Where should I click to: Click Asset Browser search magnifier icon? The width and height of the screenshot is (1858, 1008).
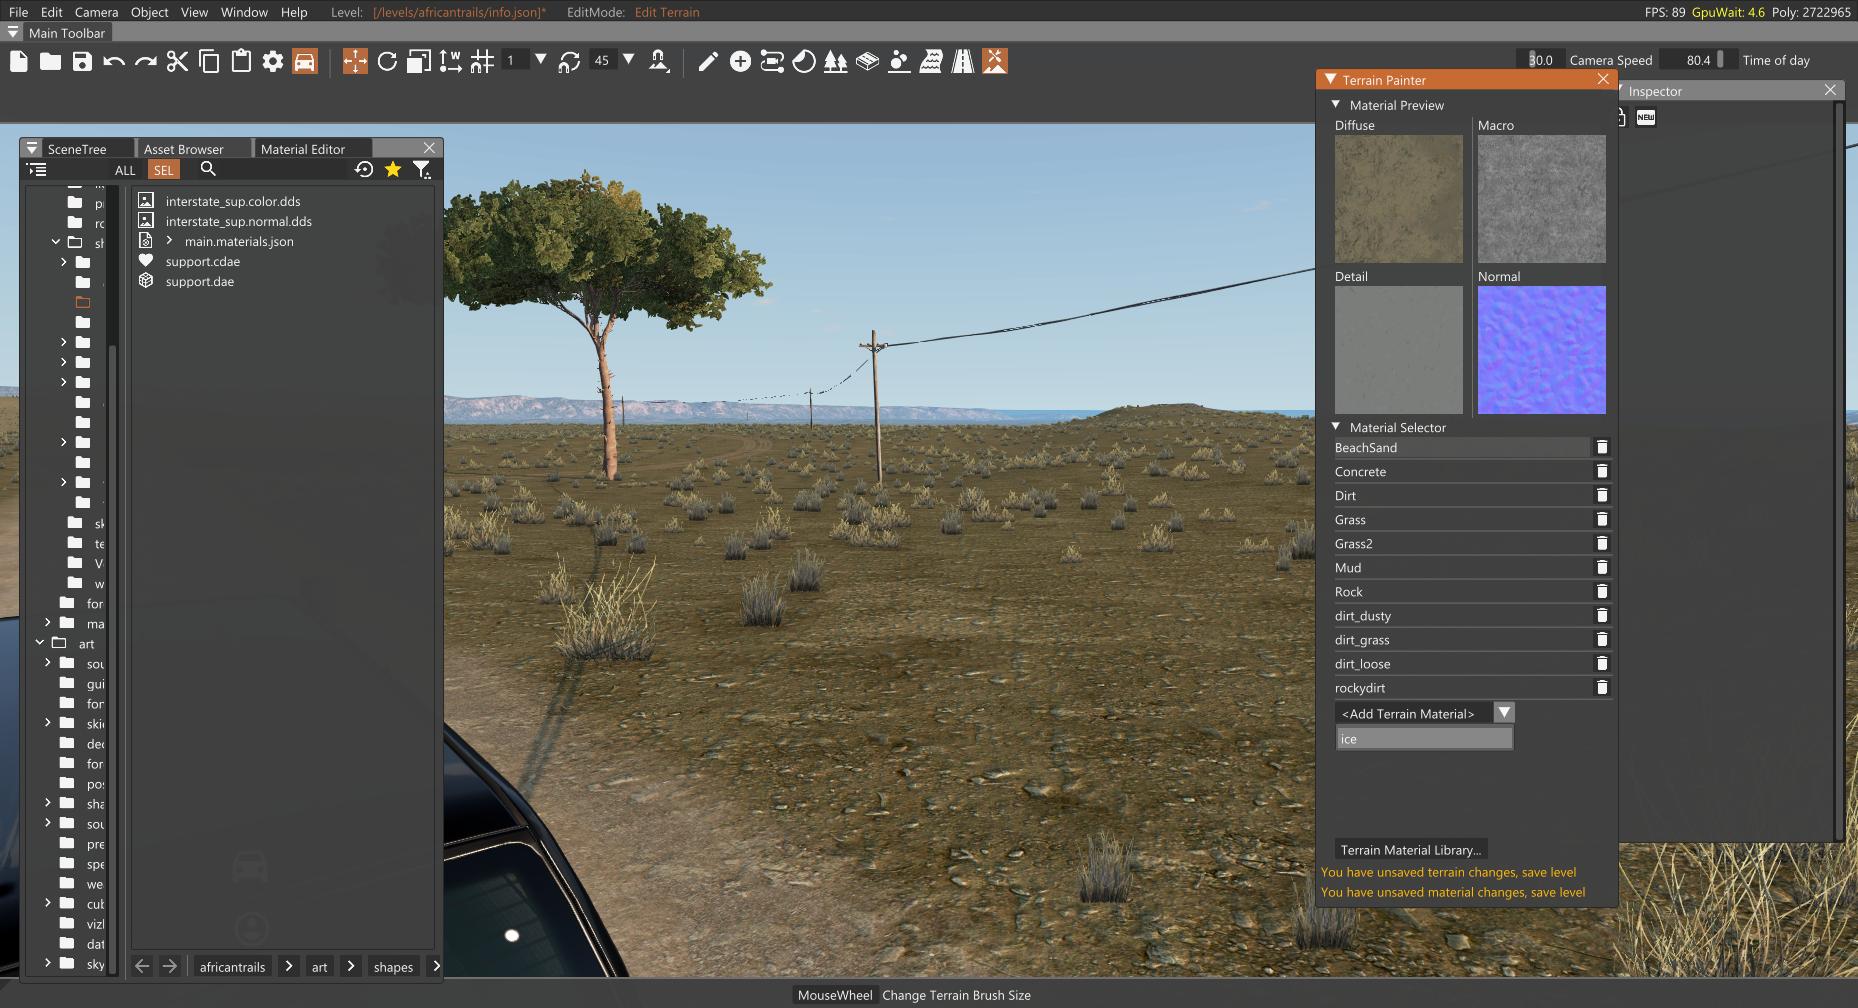coord(208,169)
